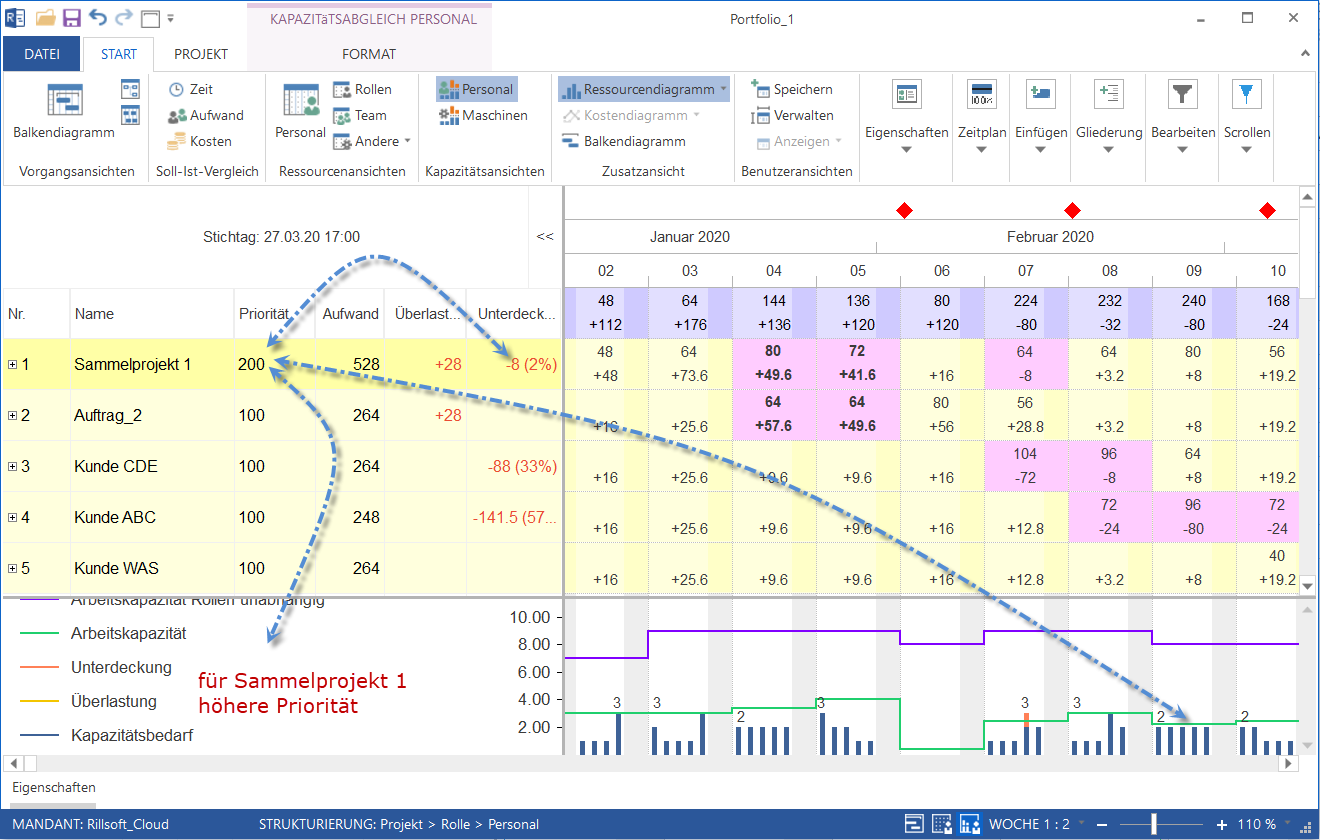Open the DATEI menu tab
This screenshot has height=840, width=1320.
[41, 54]
